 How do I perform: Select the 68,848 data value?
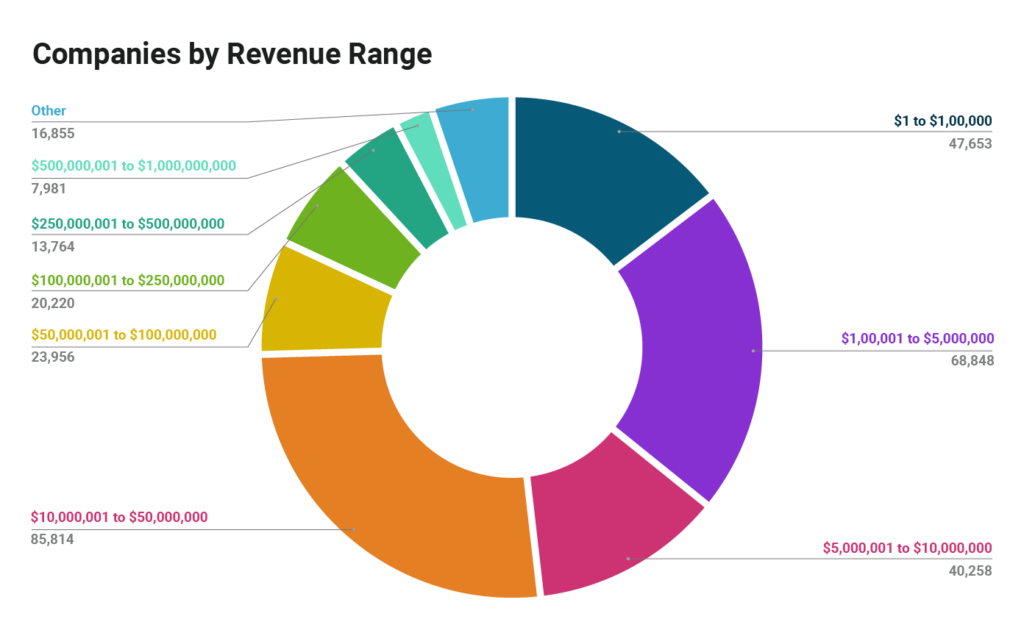(972, 360)
